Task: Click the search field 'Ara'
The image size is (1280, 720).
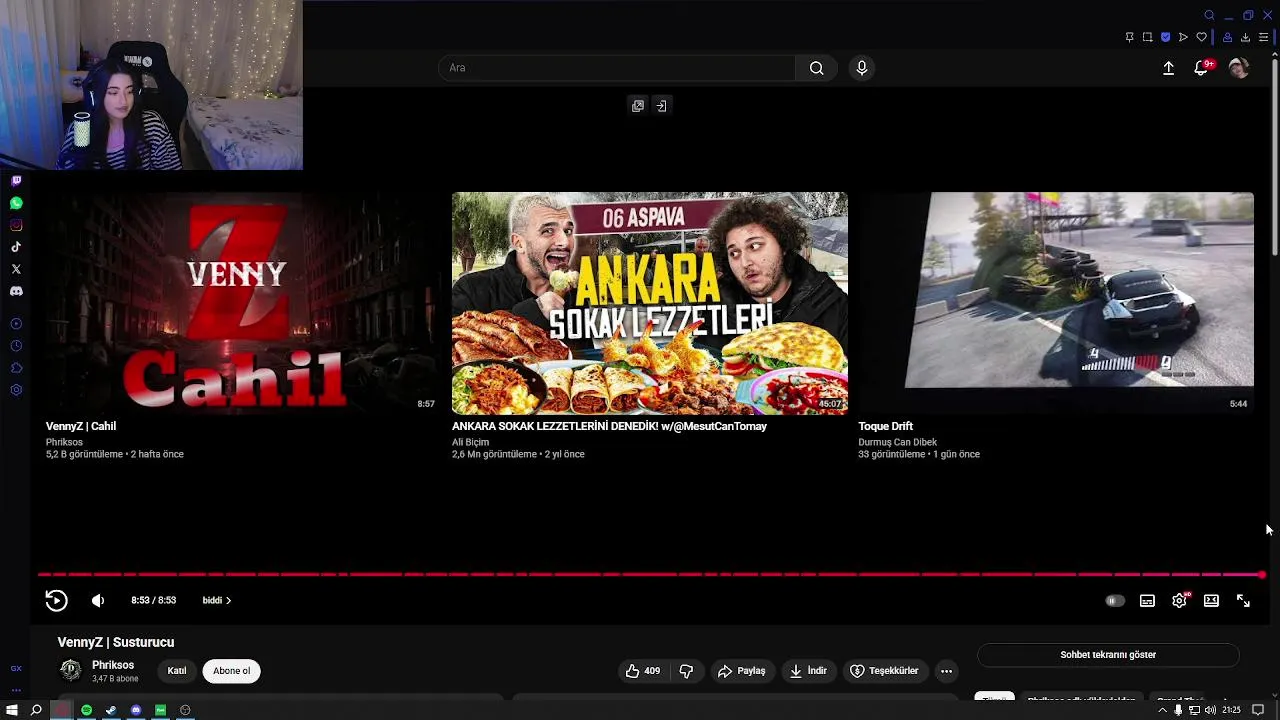Action: tap(617, 68)
